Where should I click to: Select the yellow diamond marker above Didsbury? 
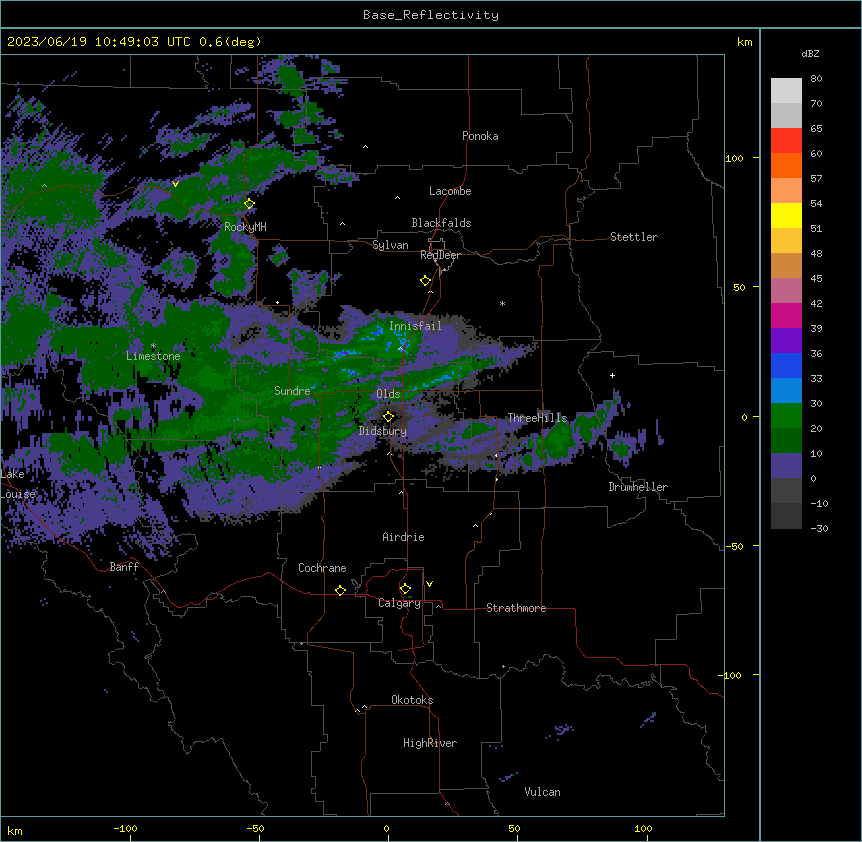[x=388, y=417]
